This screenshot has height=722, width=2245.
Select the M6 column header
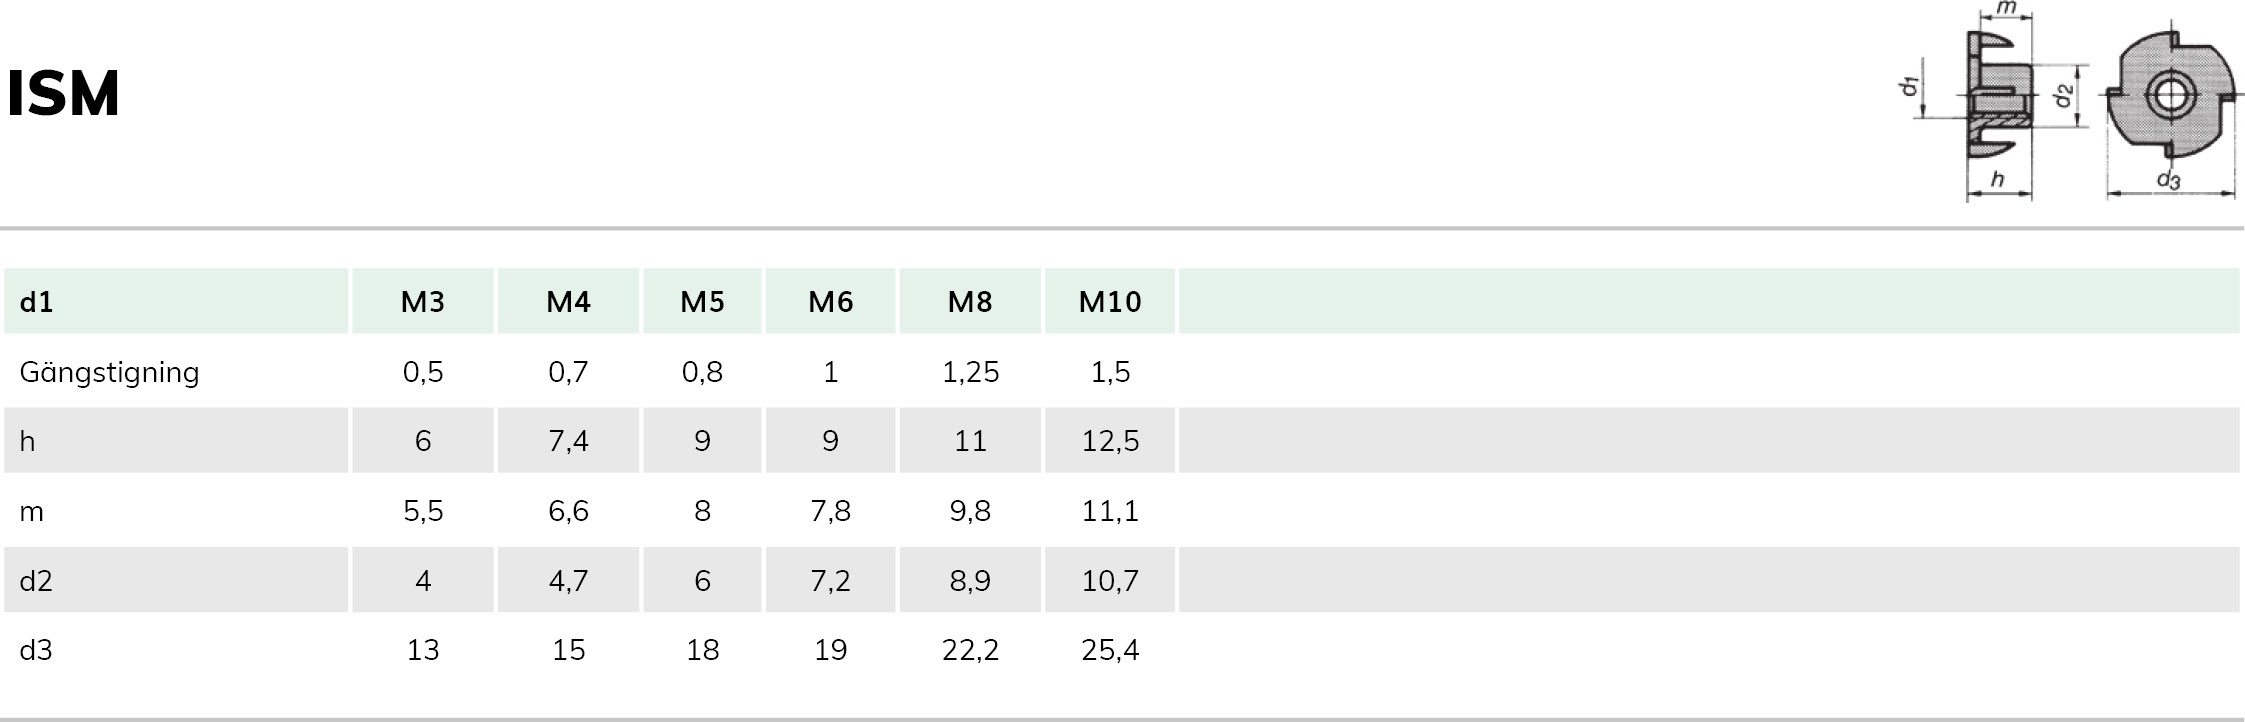830,301
